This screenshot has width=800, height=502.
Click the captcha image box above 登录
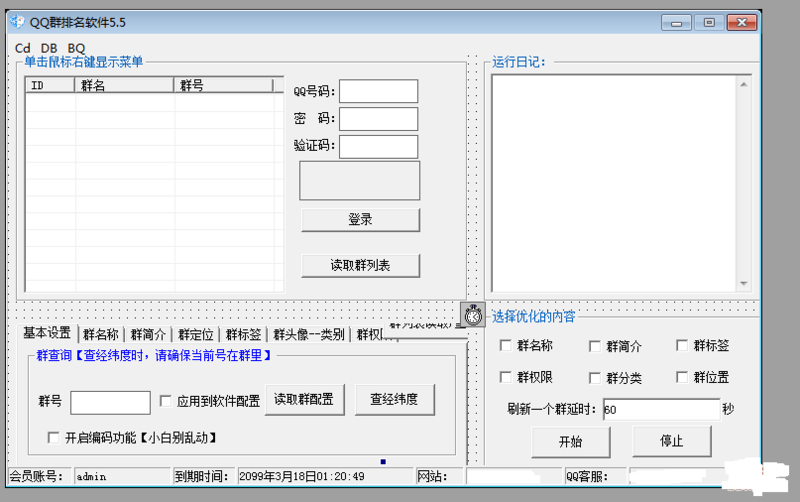(360, 181)
